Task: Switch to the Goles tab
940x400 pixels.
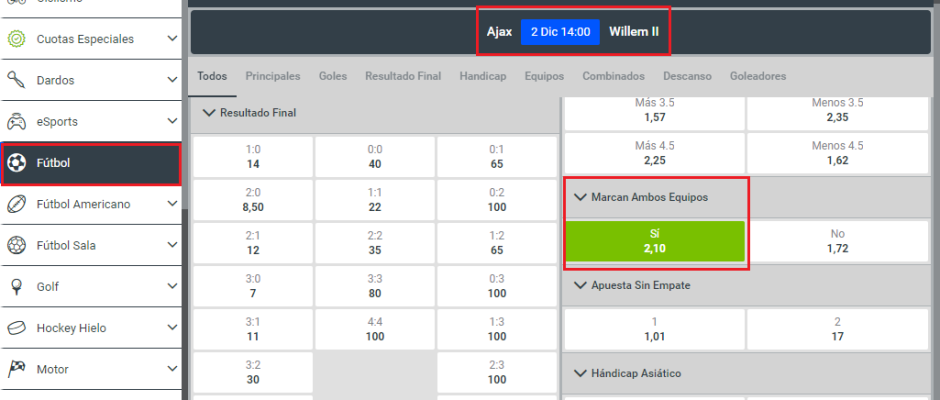Action: (333, 76)
